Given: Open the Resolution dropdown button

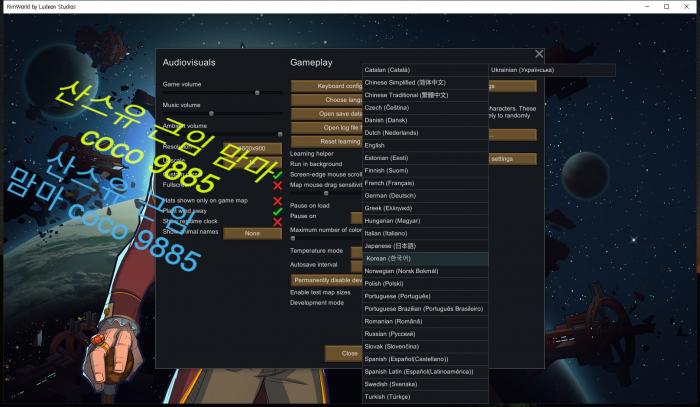Looking at the screenshot, I should [x=252, y=148].
